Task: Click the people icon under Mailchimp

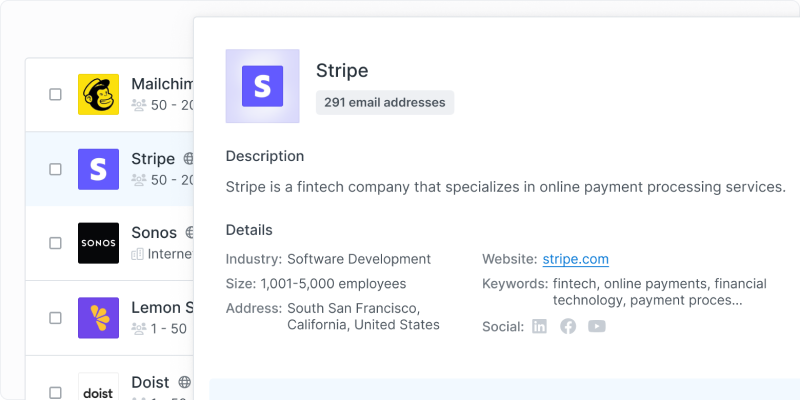Action: pos(139,105)
